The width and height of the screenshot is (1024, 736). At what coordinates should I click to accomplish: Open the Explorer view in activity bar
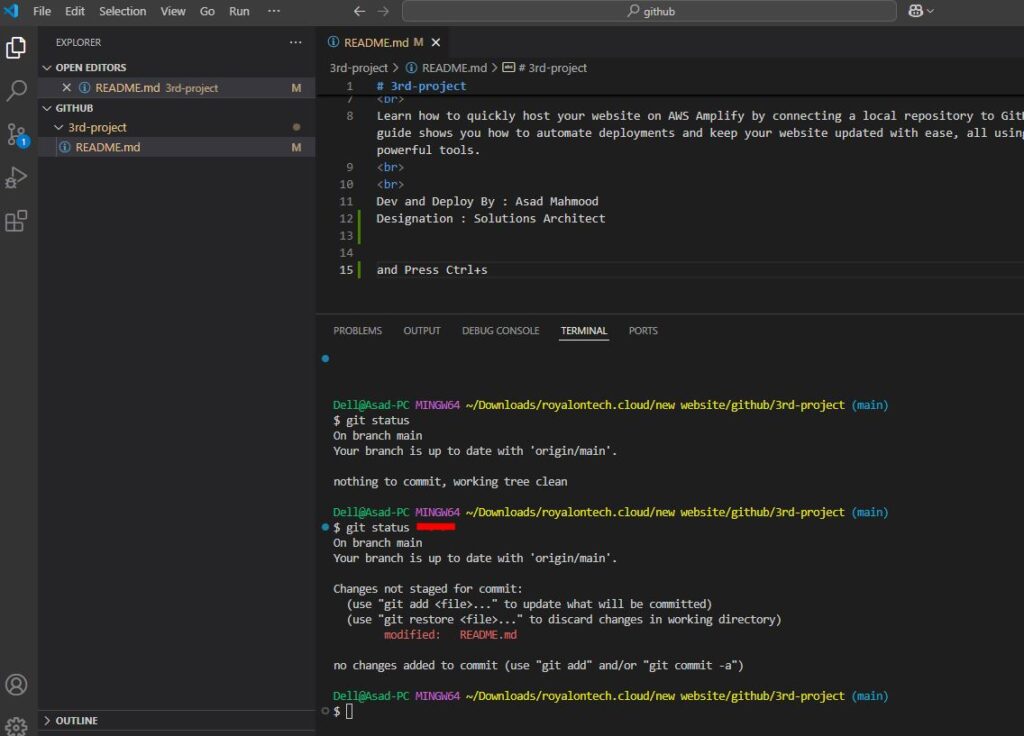[16, 48]
